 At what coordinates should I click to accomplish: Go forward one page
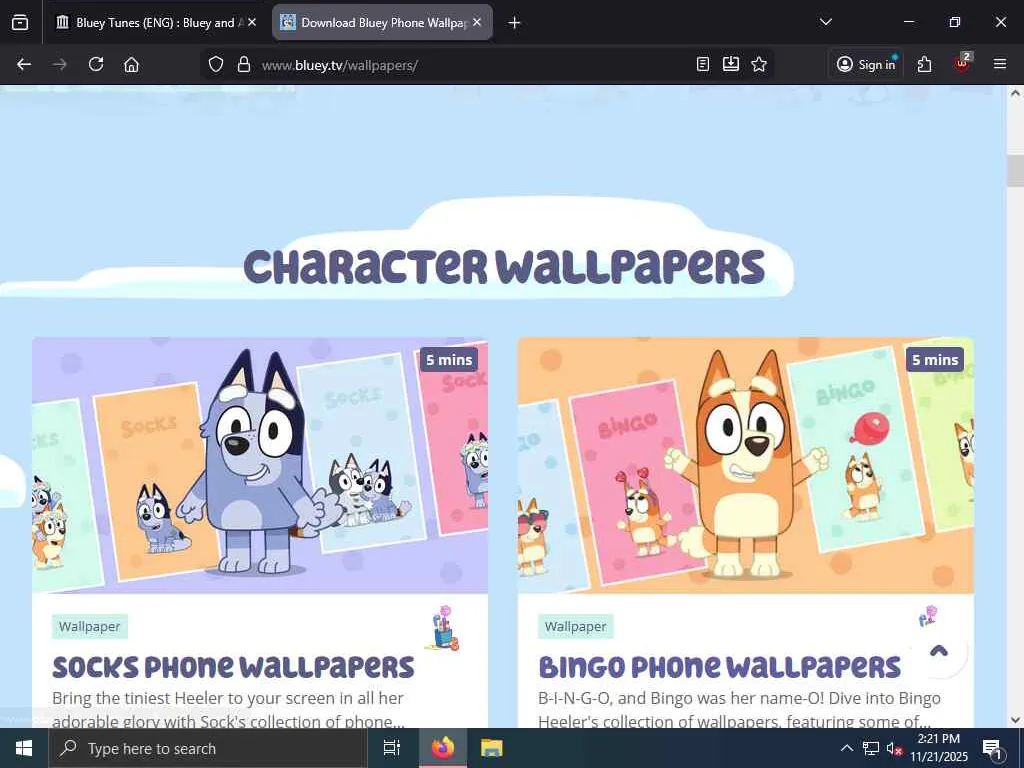click(59, 65)
